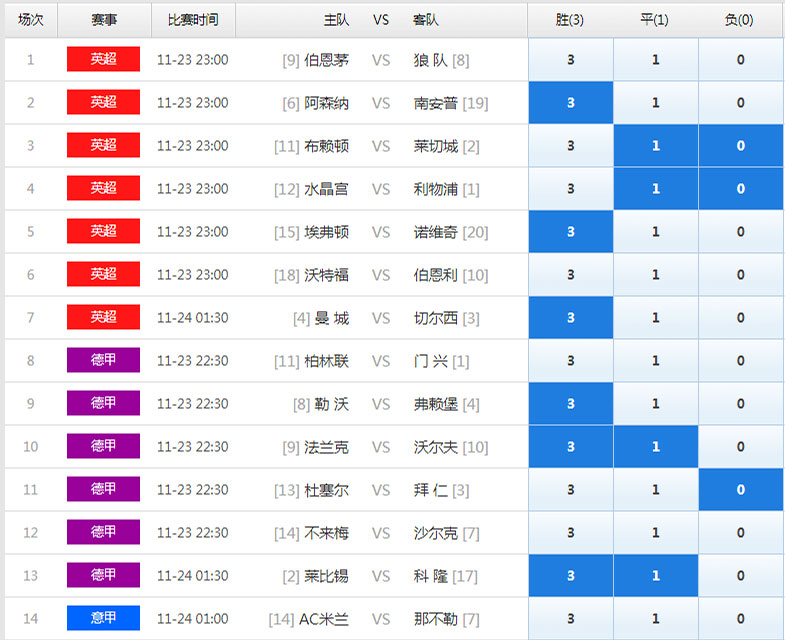Toggle win (3) for 勒沃 vs 弗赖堡

[571, 404]
